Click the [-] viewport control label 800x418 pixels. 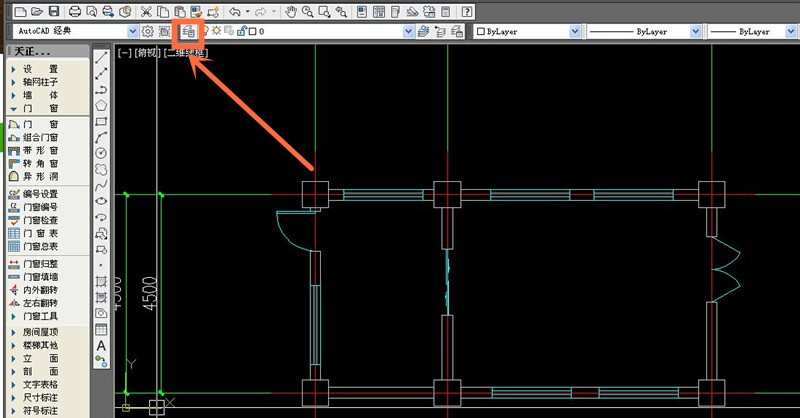click(x=125, y=52)
